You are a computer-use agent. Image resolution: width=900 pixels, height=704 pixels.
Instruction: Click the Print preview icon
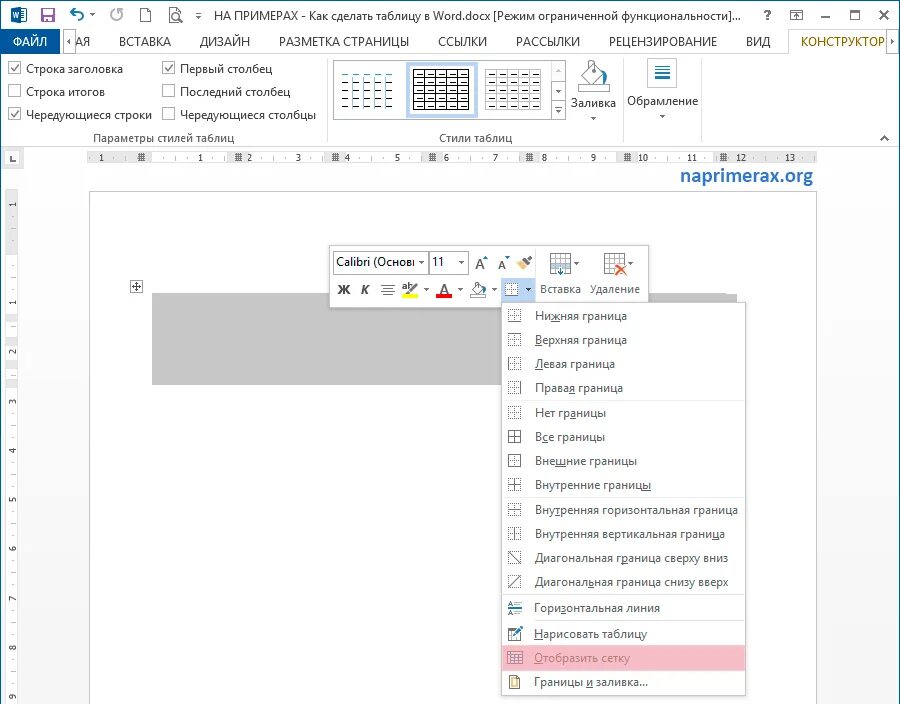[x=175, y=15]
